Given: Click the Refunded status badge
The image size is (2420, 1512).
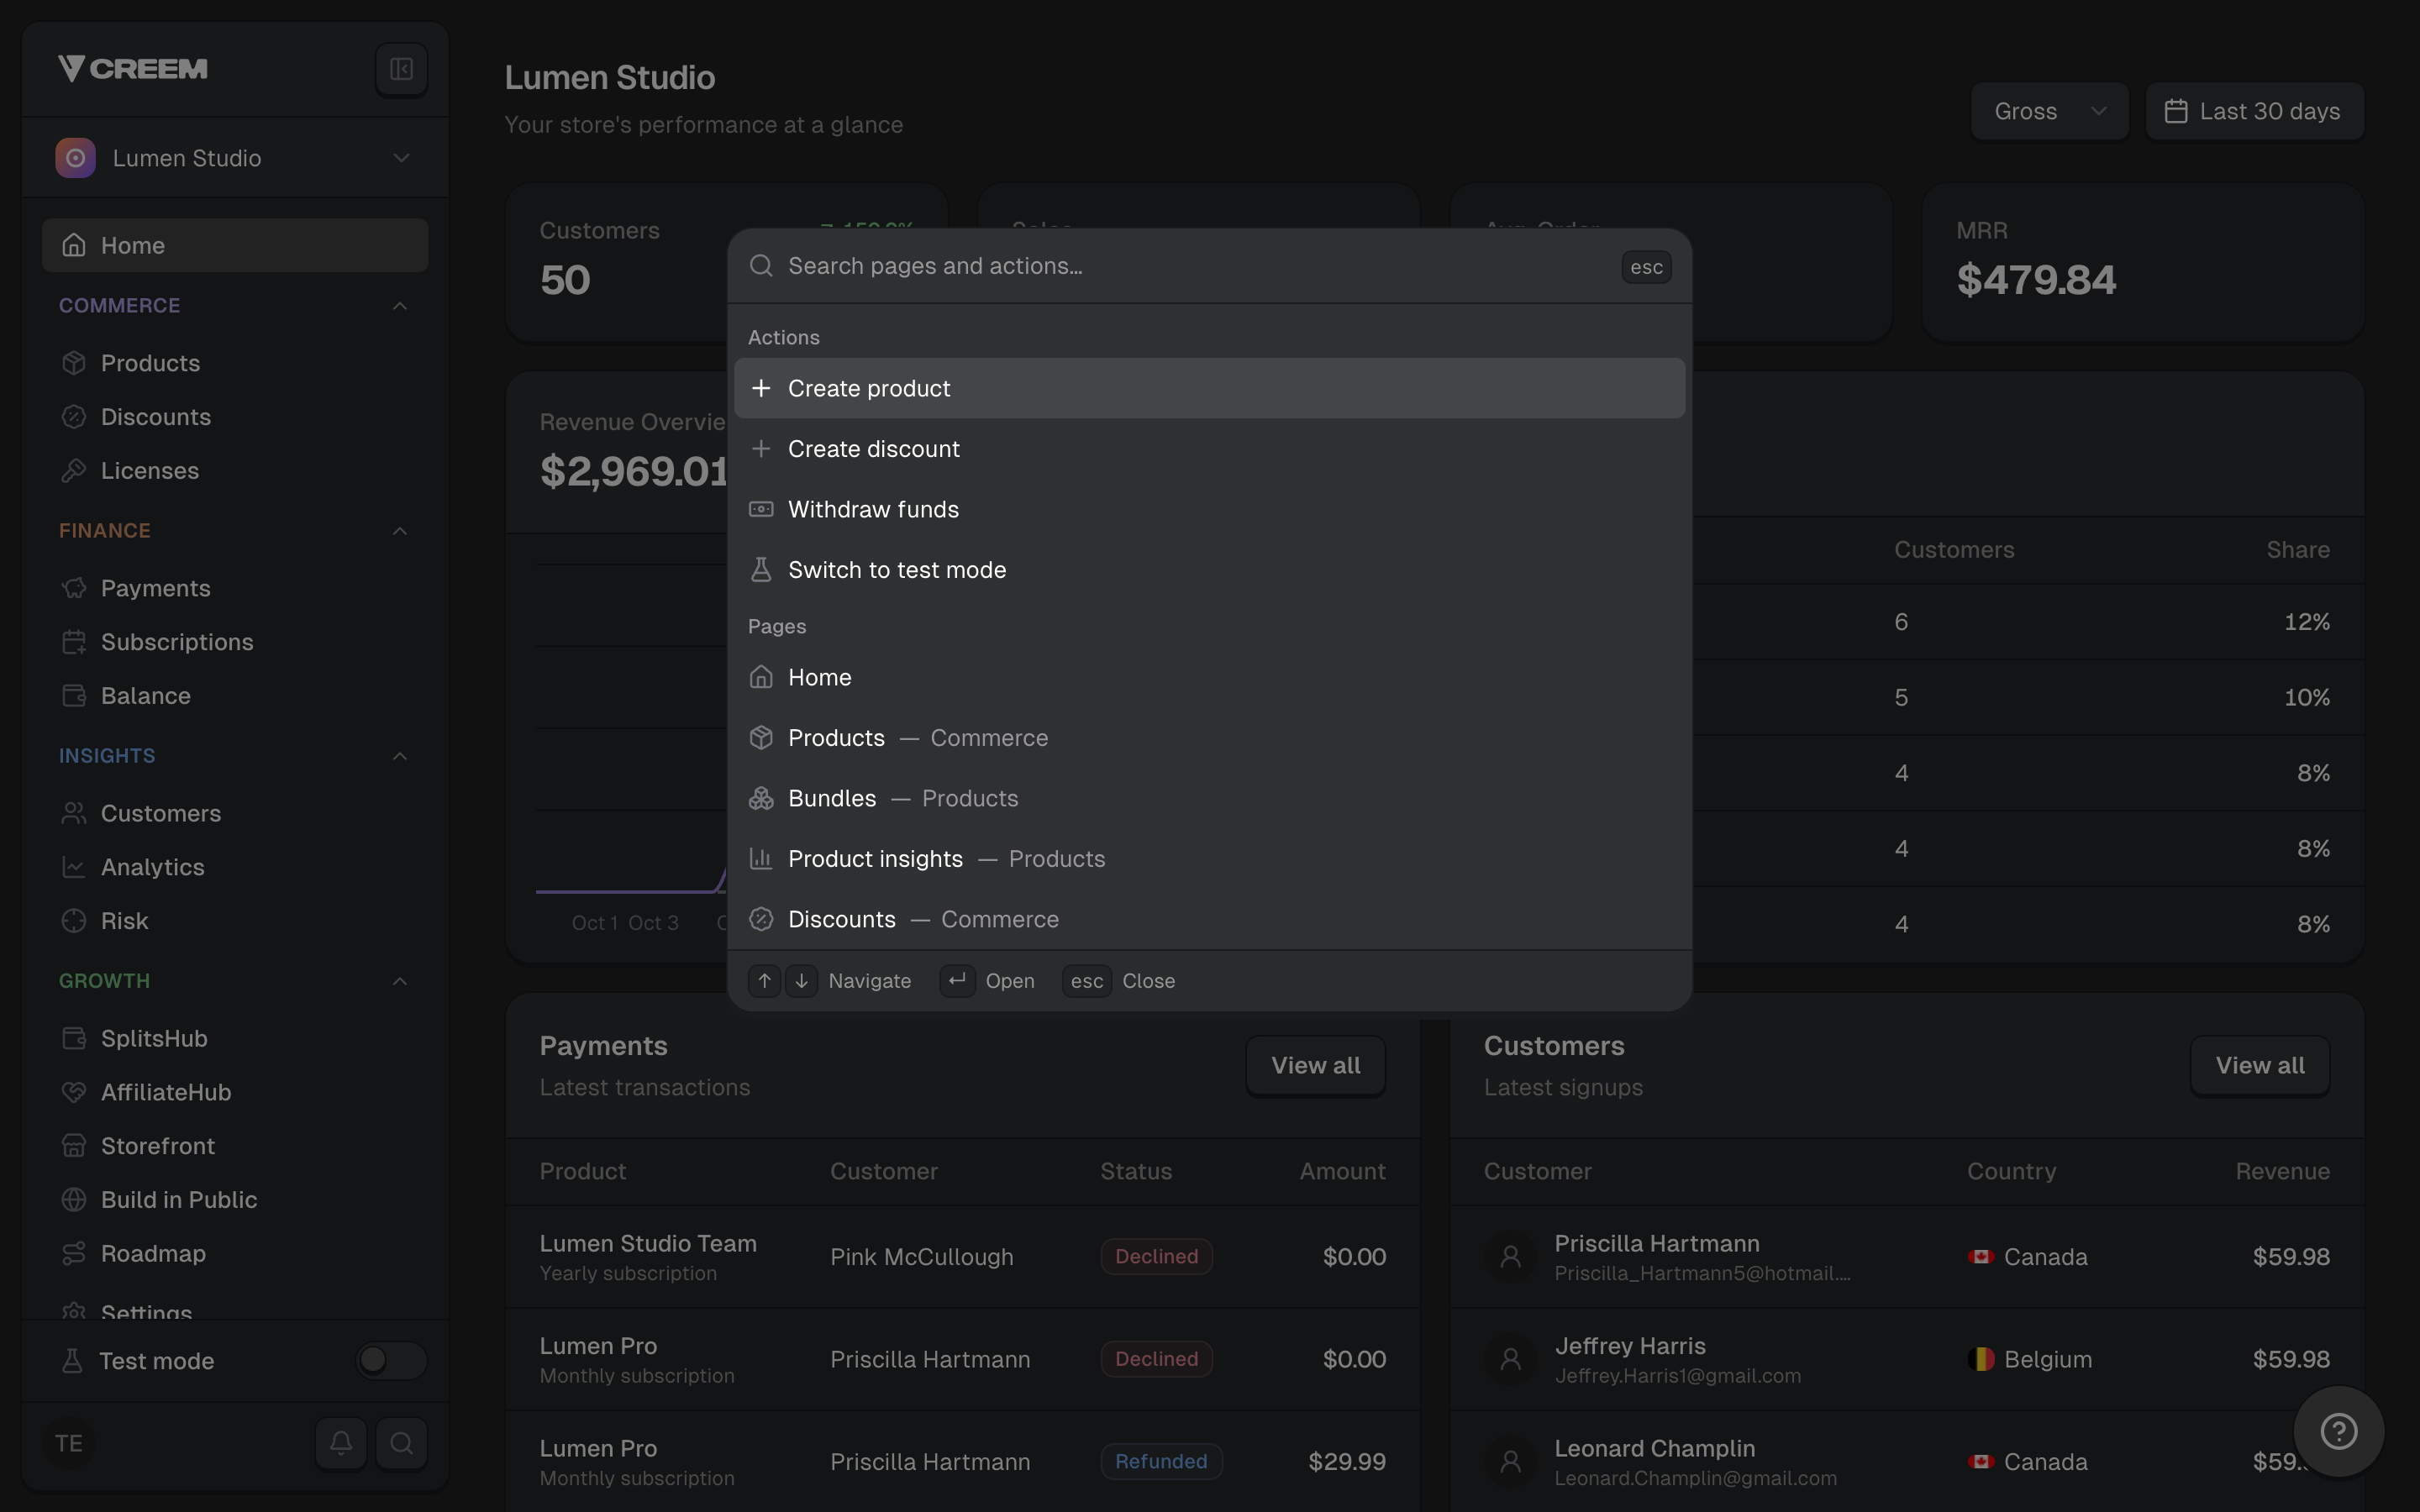Looking at the screenshot, I should pos(1161,1462).
